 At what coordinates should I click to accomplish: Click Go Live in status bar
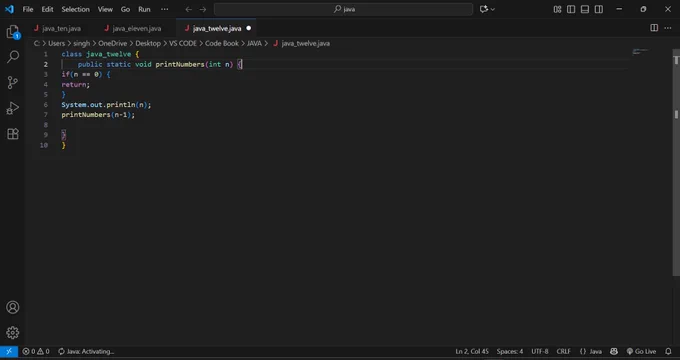[641, 351]
